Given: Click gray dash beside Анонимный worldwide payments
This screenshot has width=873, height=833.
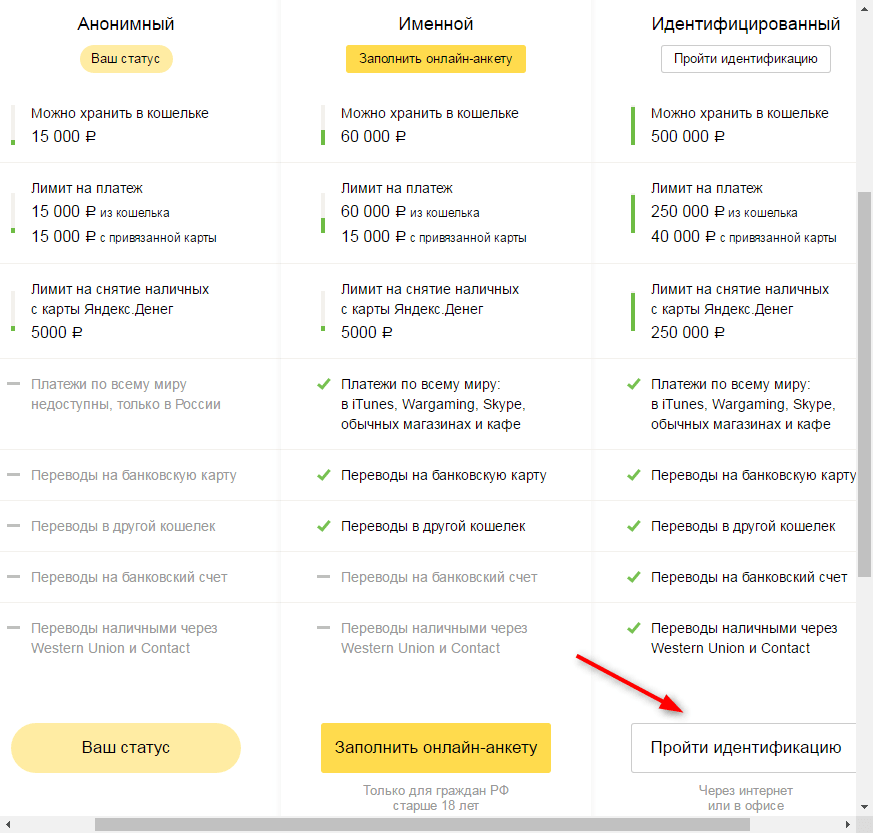Looking at the screenshot, I should click(x=13, y=384).
